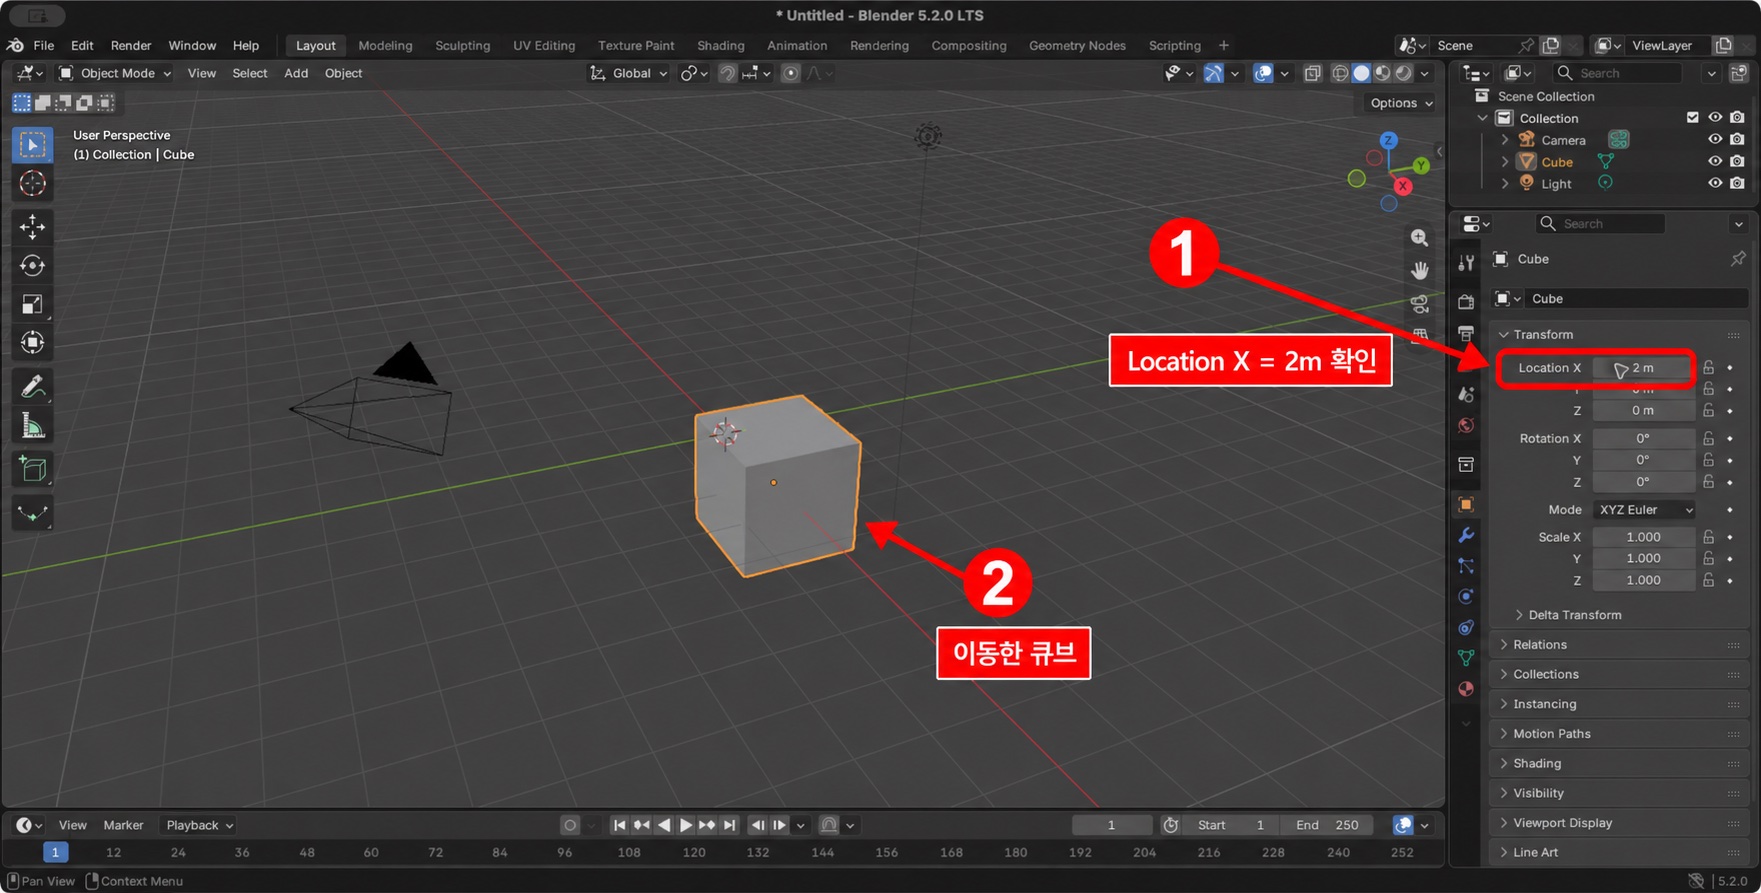
Task: Open the Tool properties tab
Action: (1466, 262)
